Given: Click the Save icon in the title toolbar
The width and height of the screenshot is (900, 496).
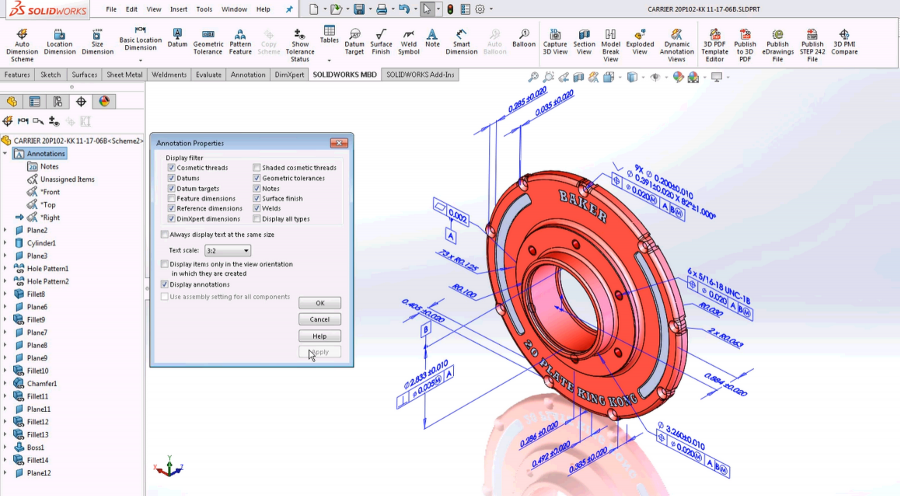Looking at the screenshot, I should [359, 9].
